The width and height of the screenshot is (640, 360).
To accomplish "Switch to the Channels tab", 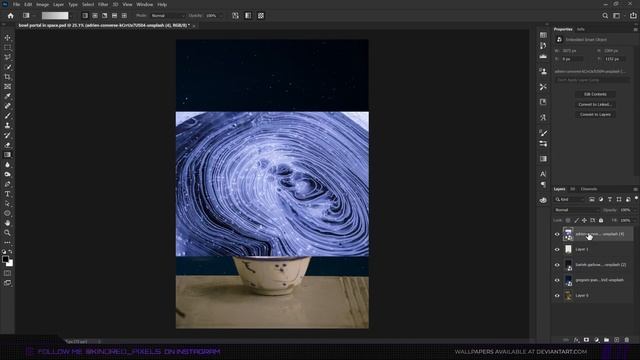I will click(589, 189).
